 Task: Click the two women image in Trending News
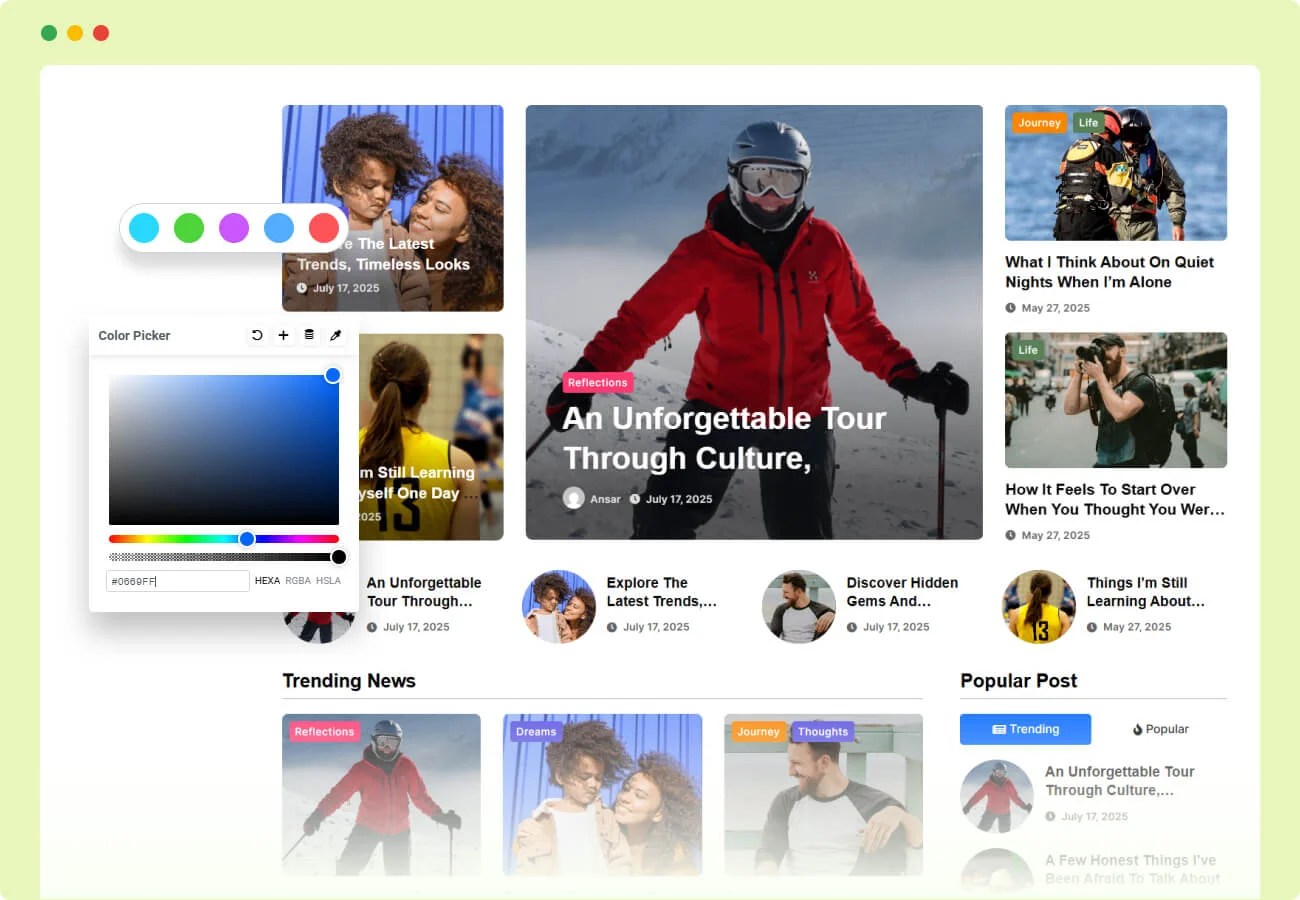click(x=602, y=795)
